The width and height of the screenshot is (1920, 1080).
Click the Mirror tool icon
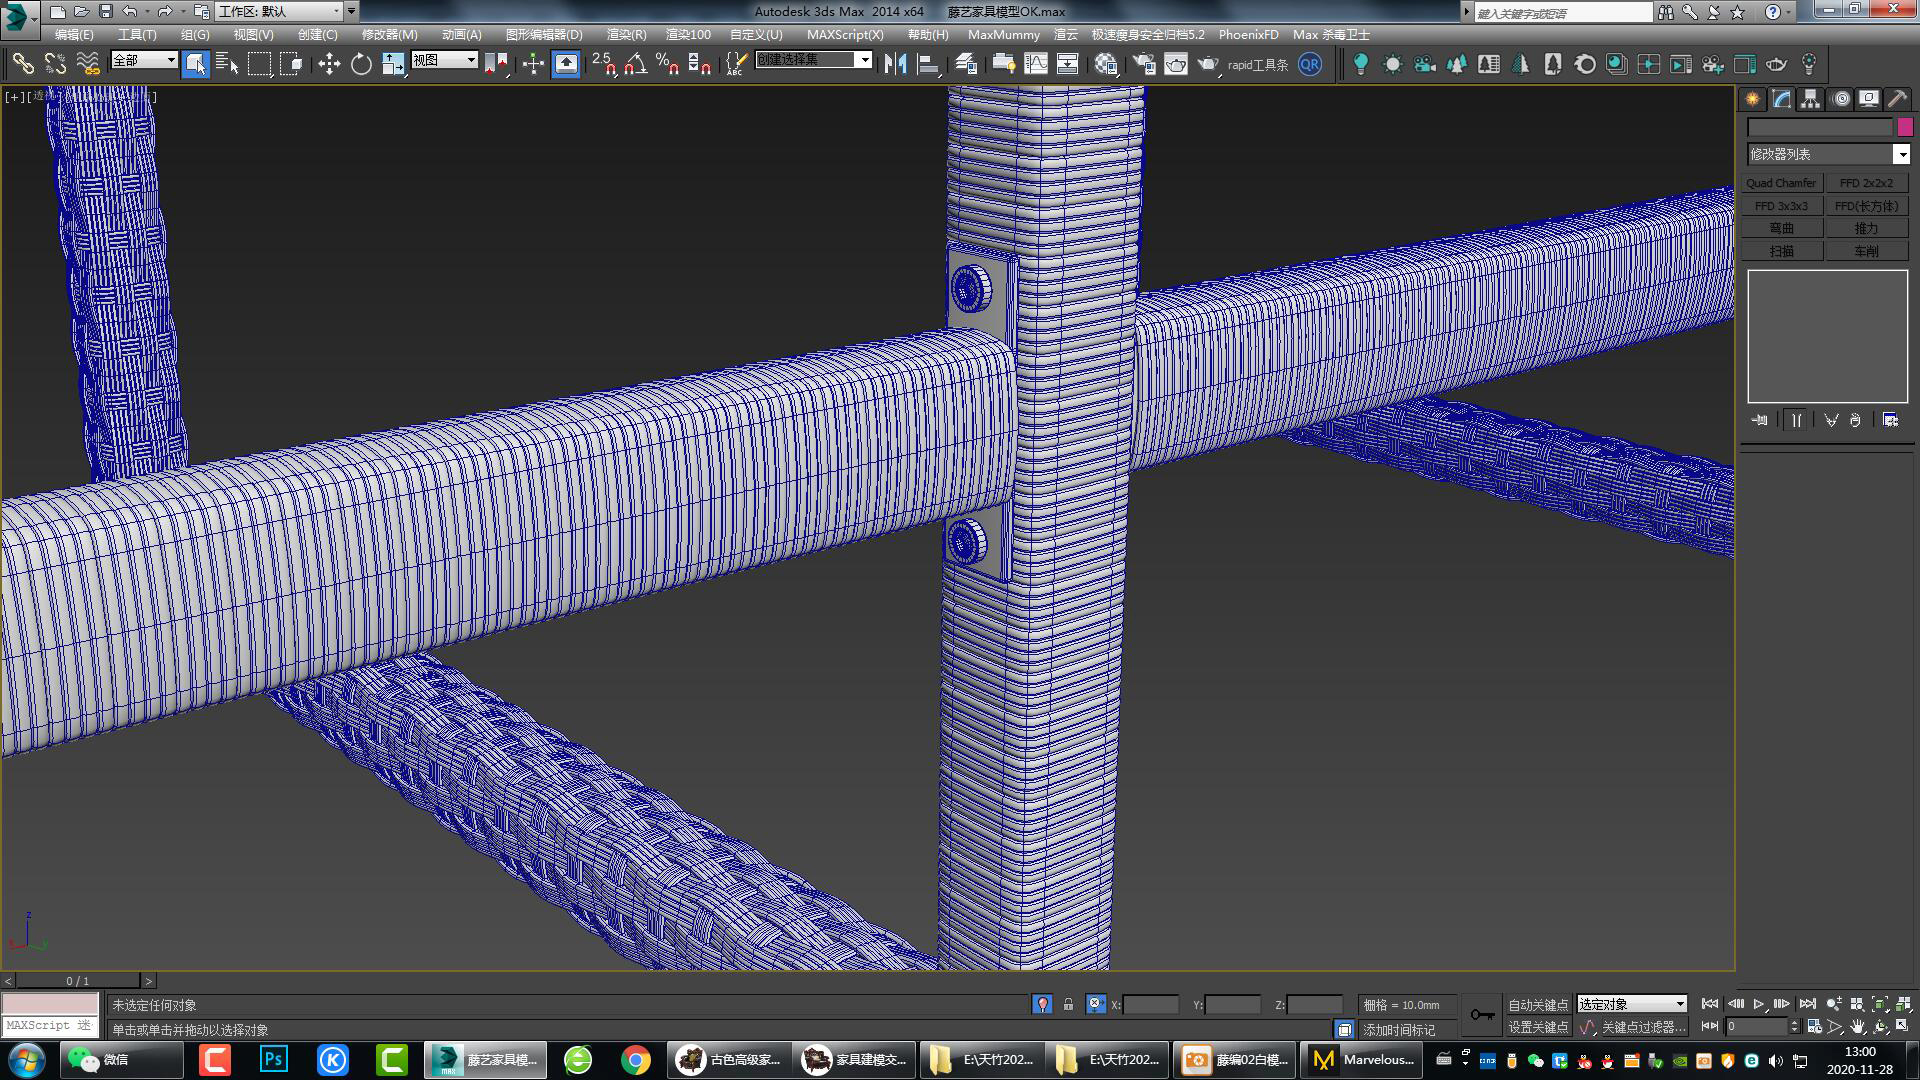pyautogui.click(x=896, y=65)
